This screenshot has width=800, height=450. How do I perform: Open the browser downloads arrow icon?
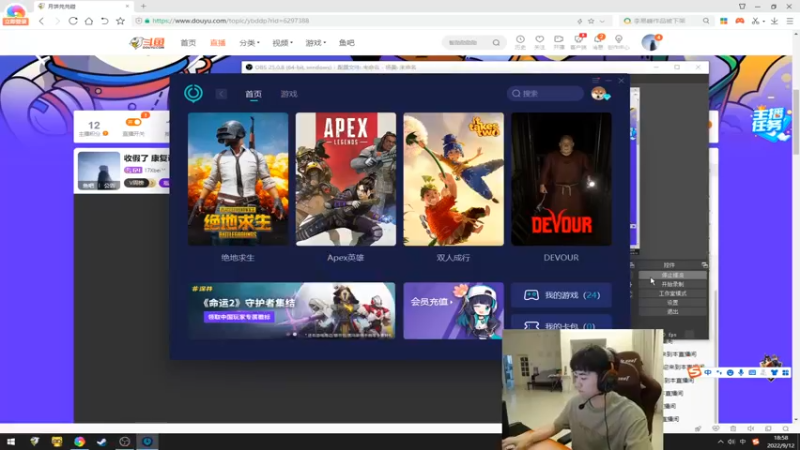coord(774,21)
